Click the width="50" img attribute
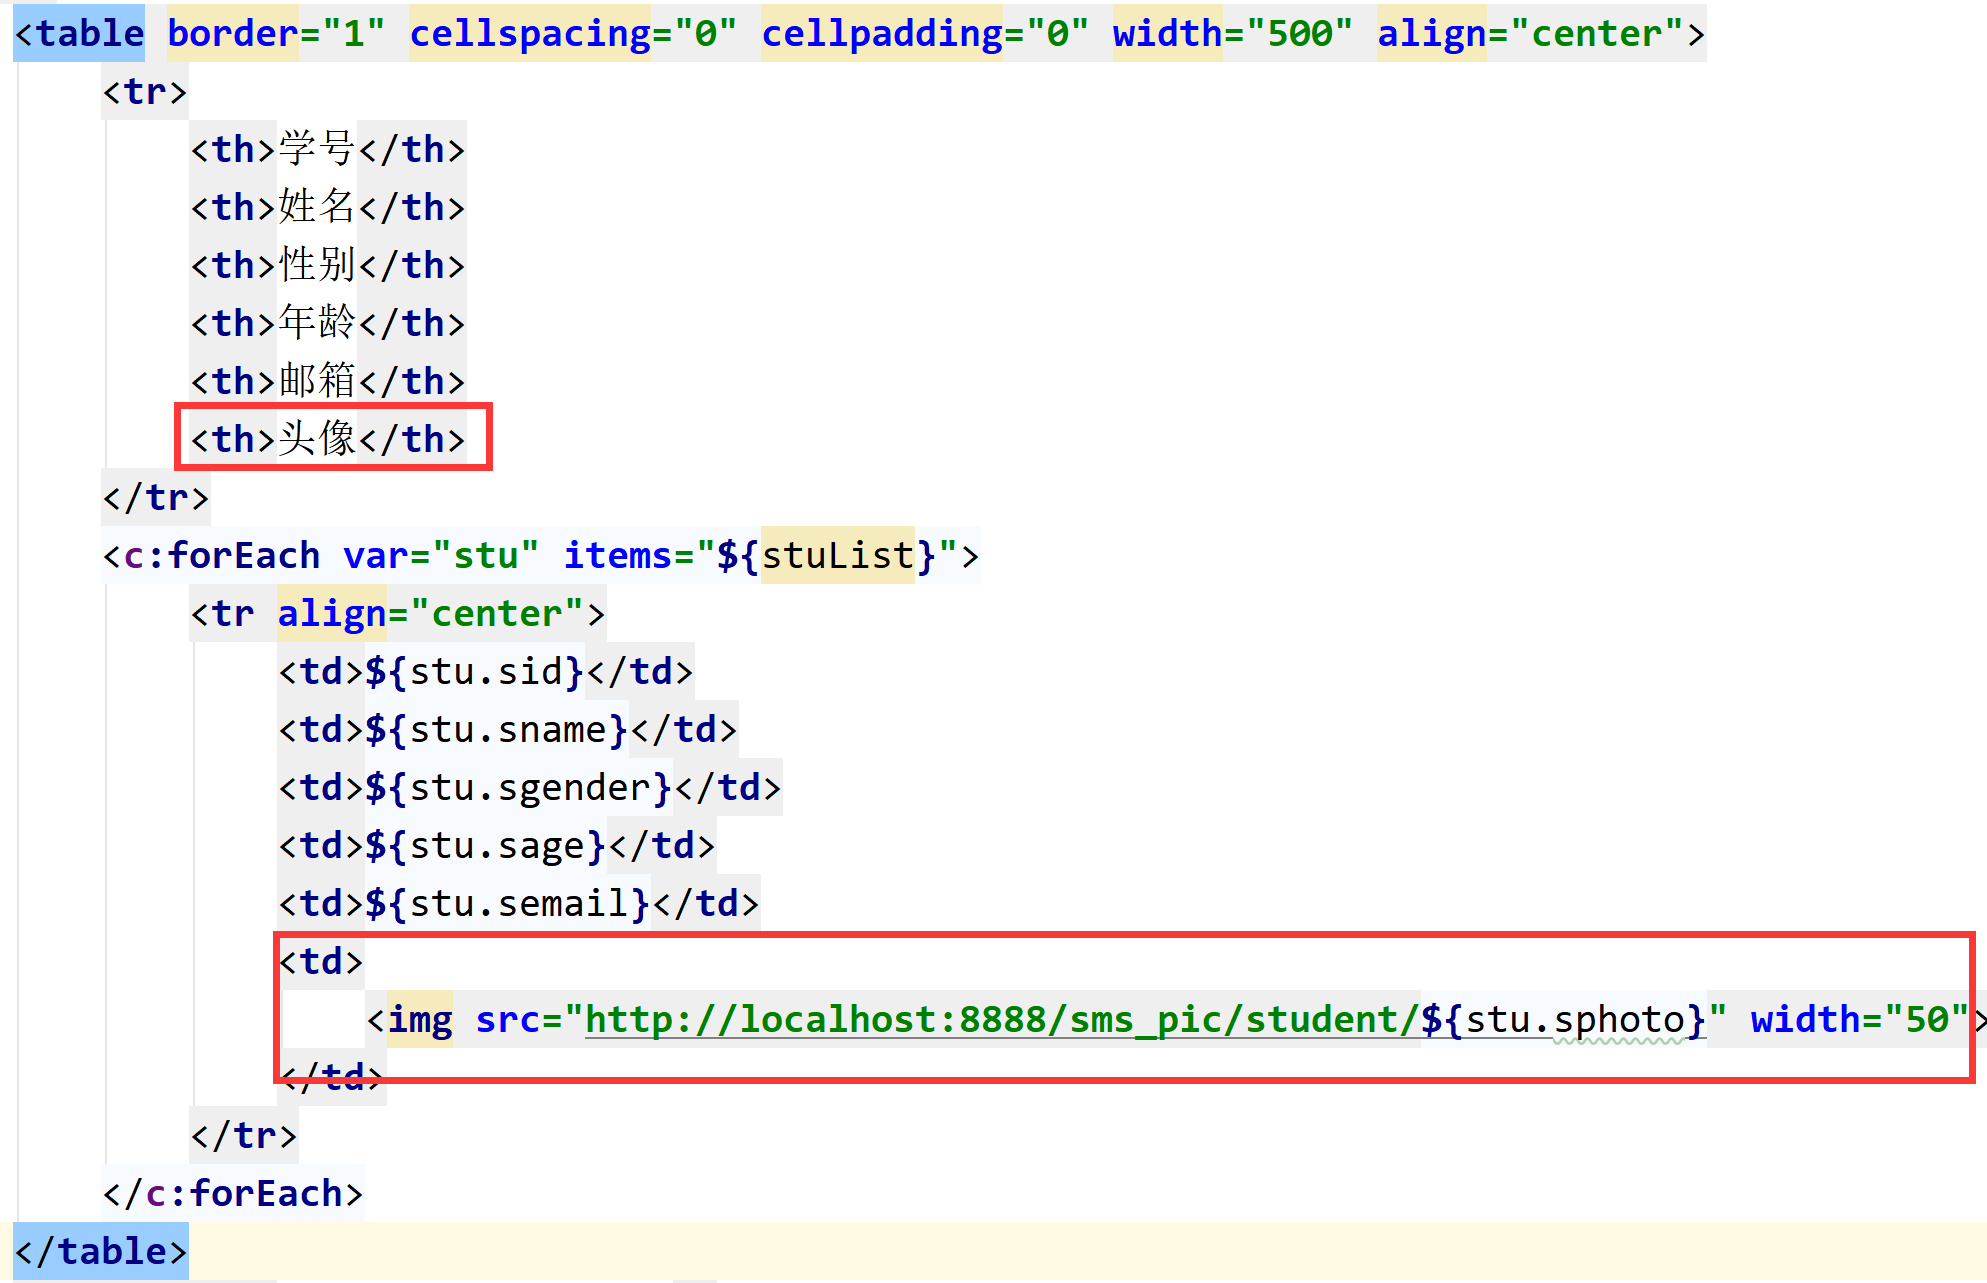1987x1283 pixels. pos(1859,1019)
